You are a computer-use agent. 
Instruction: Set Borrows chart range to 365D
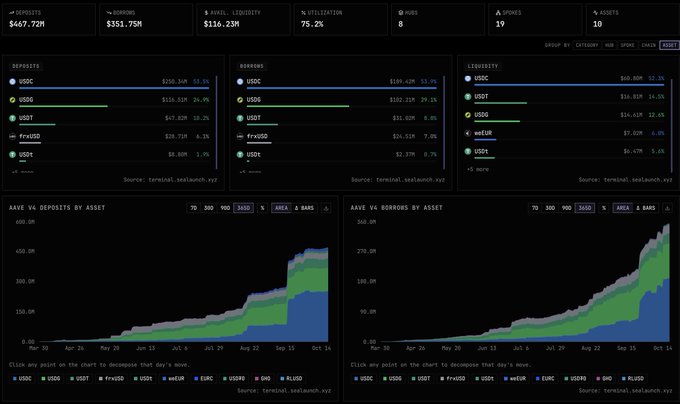(x=585, y=208)
